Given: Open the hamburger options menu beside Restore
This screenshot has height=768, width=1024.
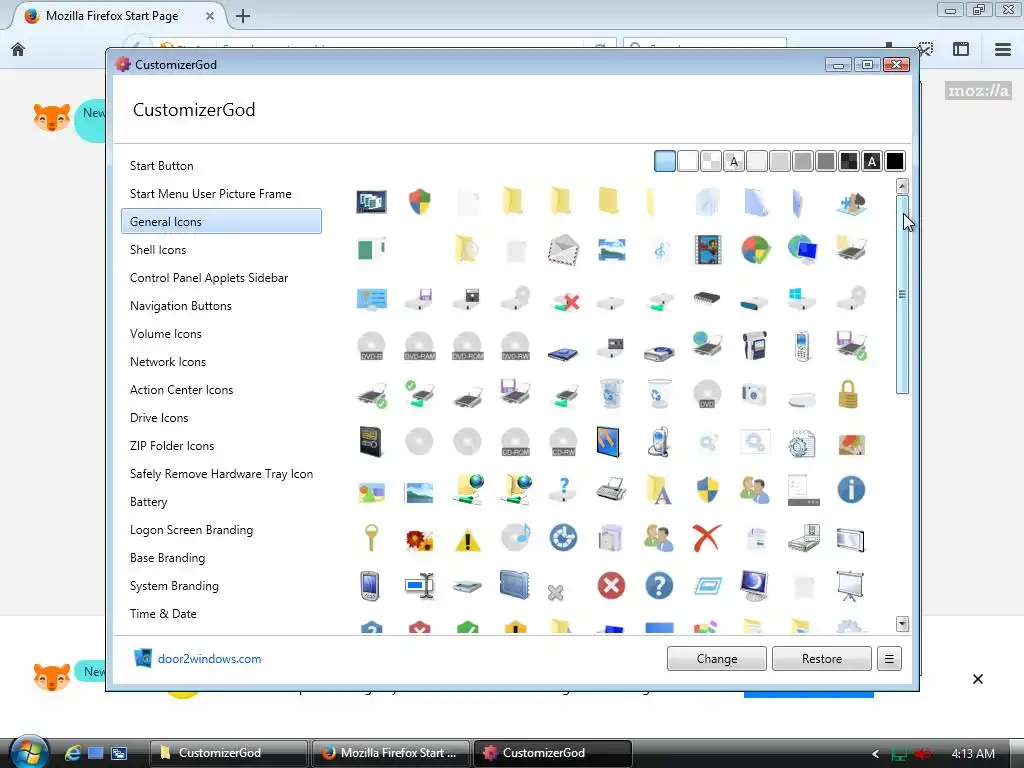Looking at the screenshot, I should (889, 659).
